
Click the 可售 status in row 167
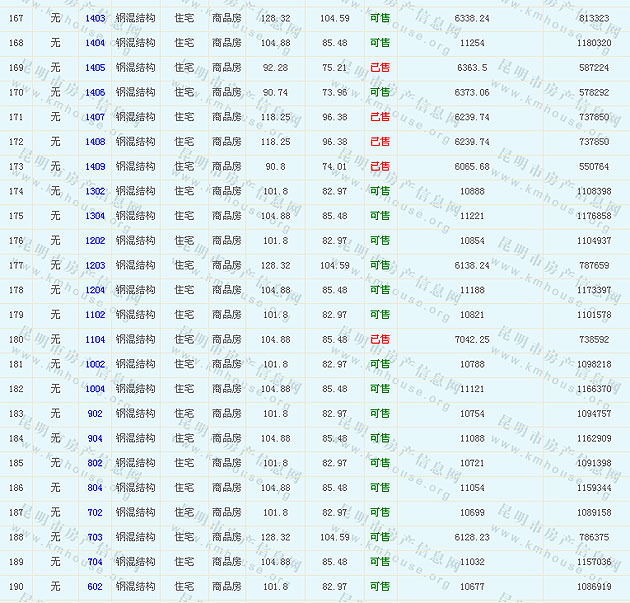pos(380,19)
